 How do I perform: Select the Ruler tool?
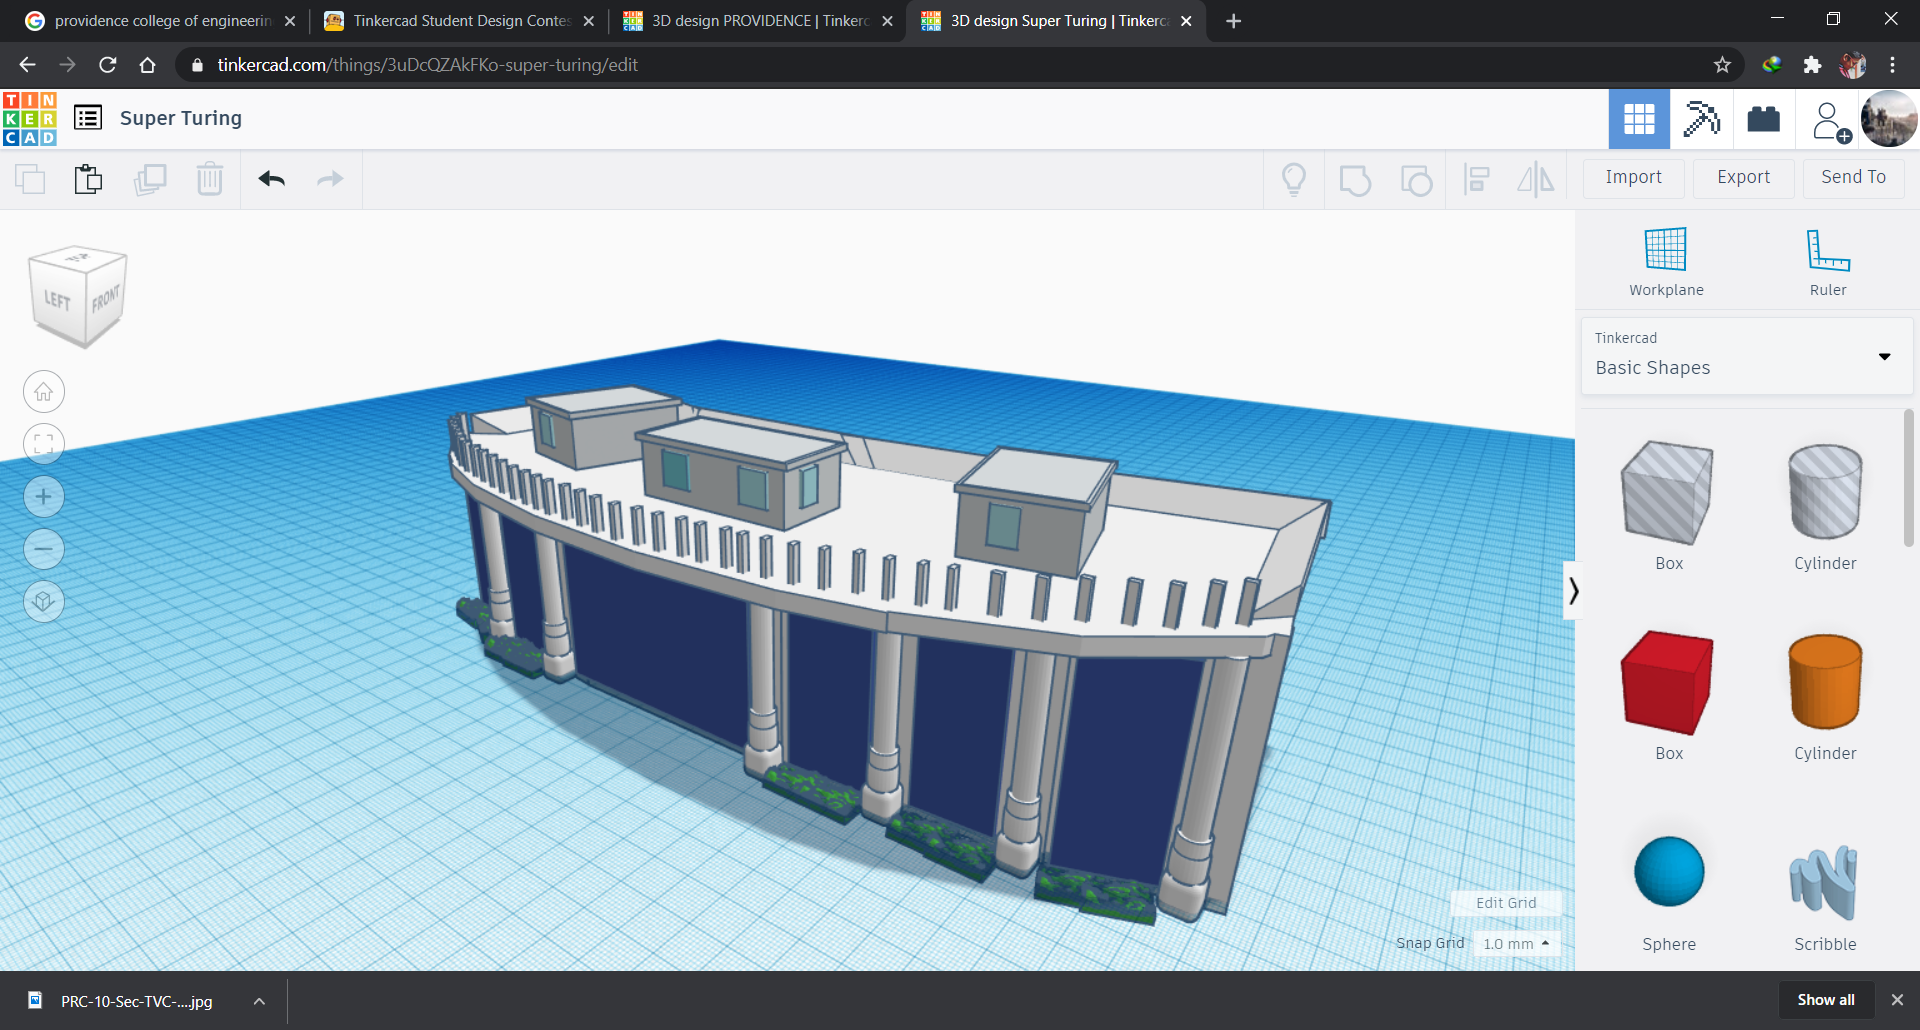point(1828,262)
